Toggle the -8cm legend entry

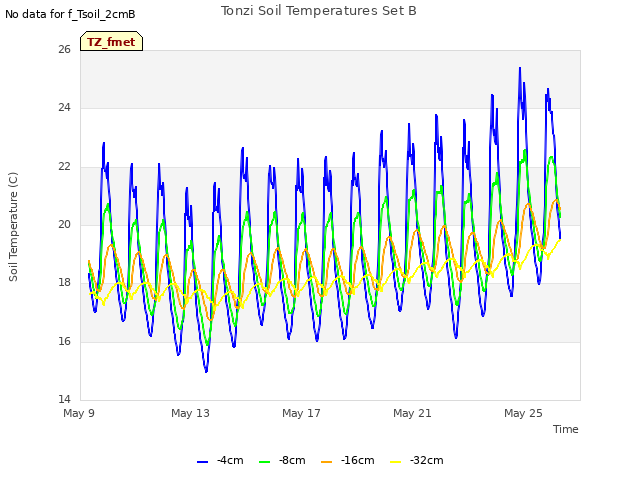tap(282, 460)
